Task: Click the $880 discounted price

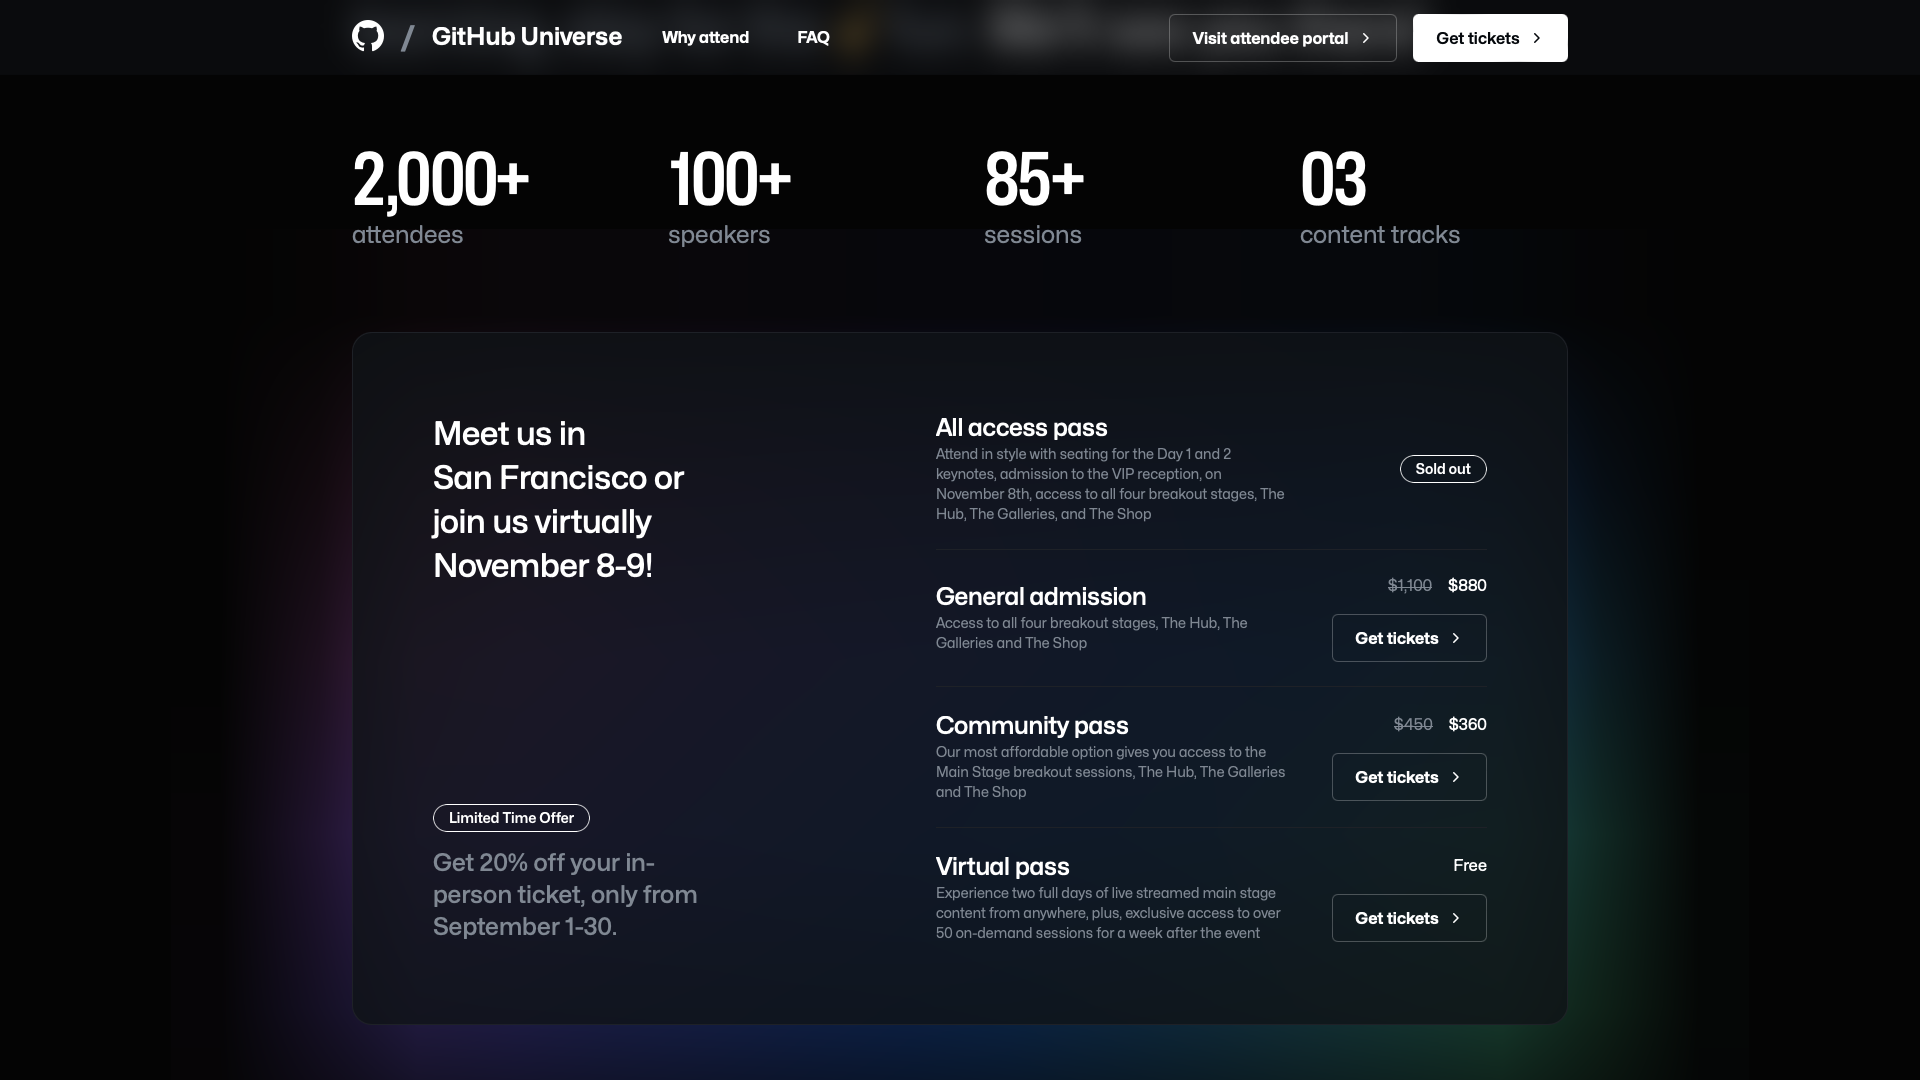Action: 1467,585
